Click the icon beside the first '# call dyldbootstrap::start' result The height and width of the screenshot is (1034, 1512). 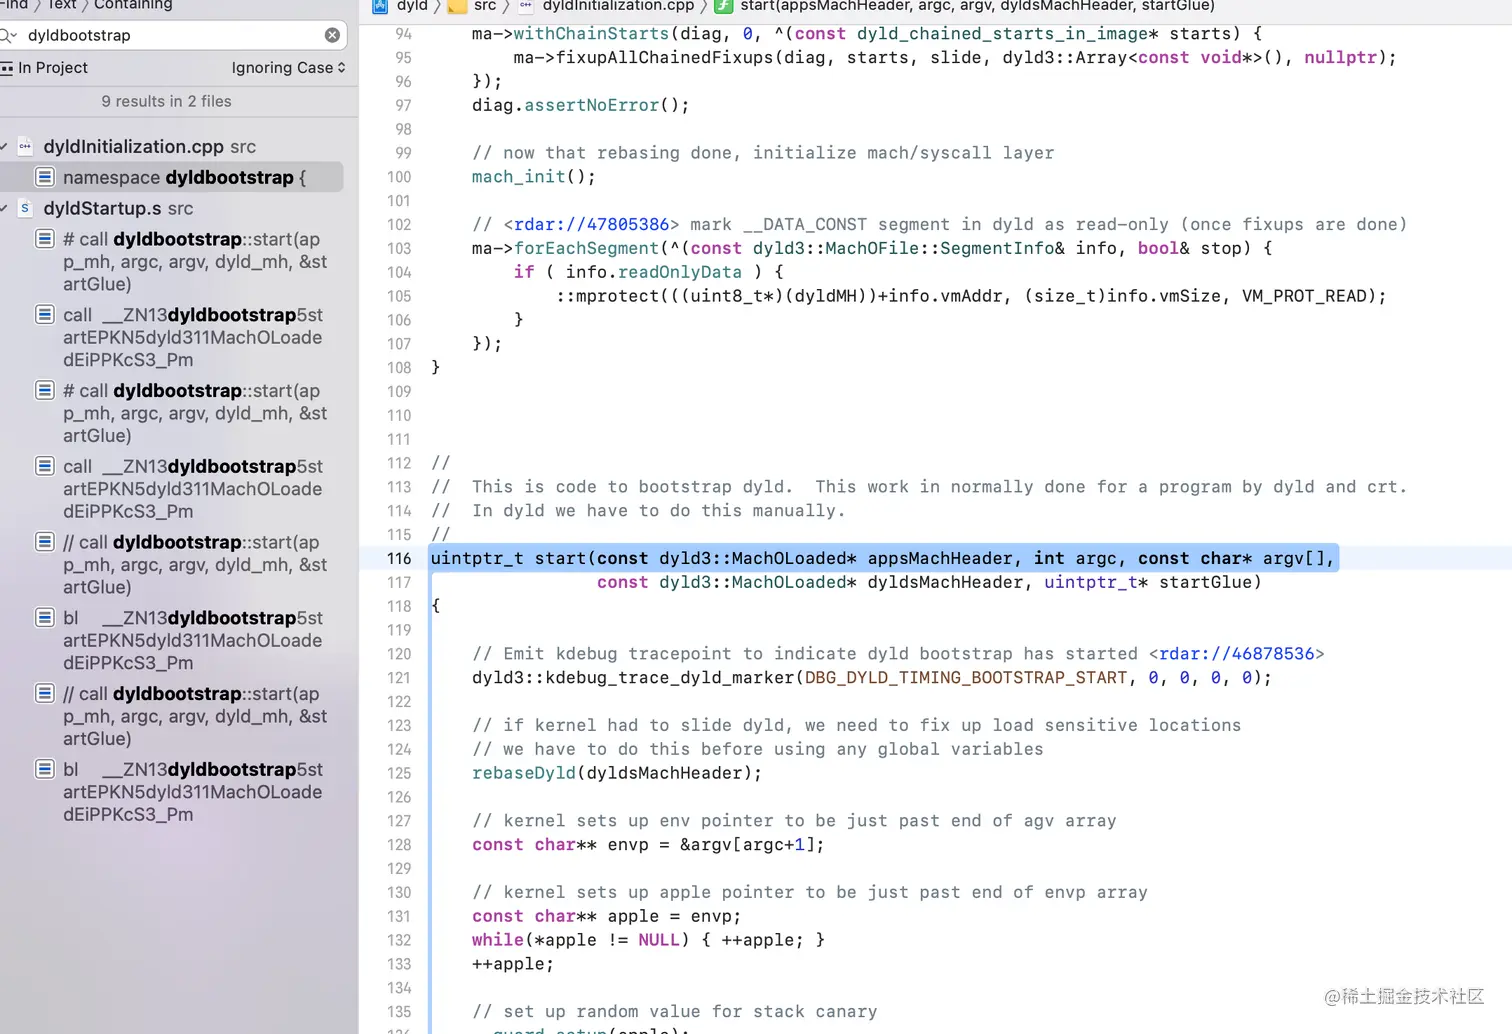tap(45, 239)
